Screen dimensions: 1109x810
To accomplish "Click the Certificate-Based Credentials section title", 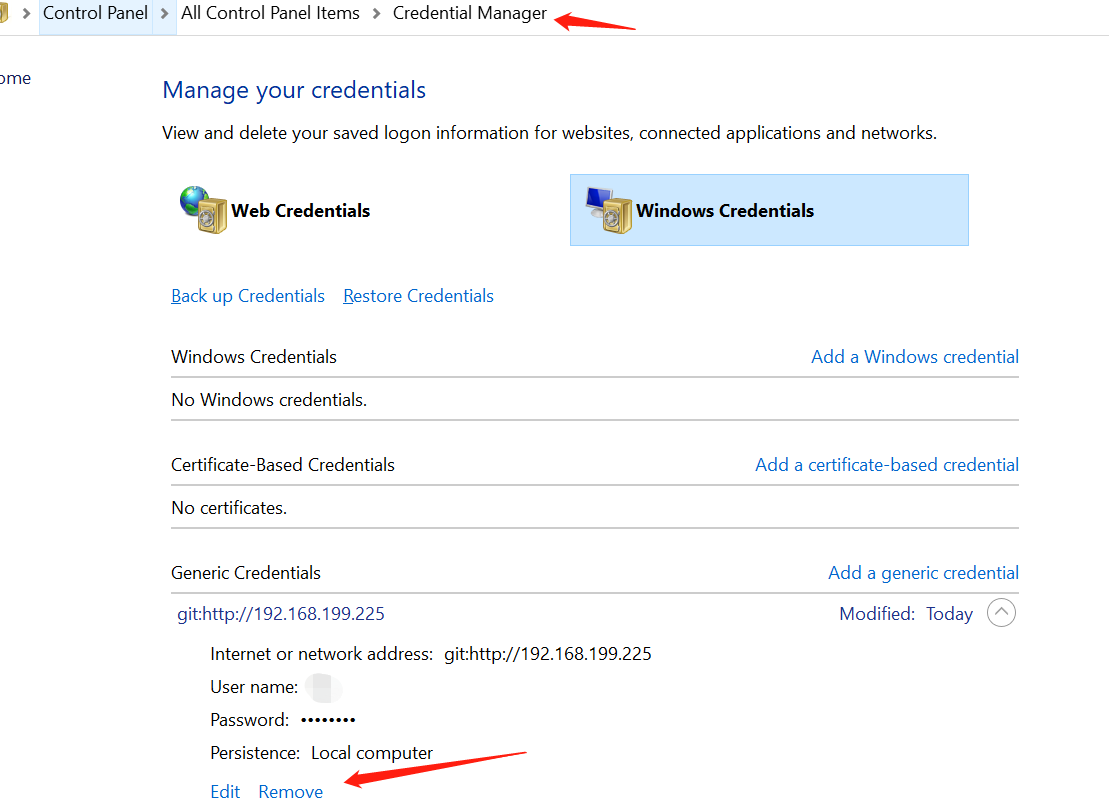I will coord(283,465).
